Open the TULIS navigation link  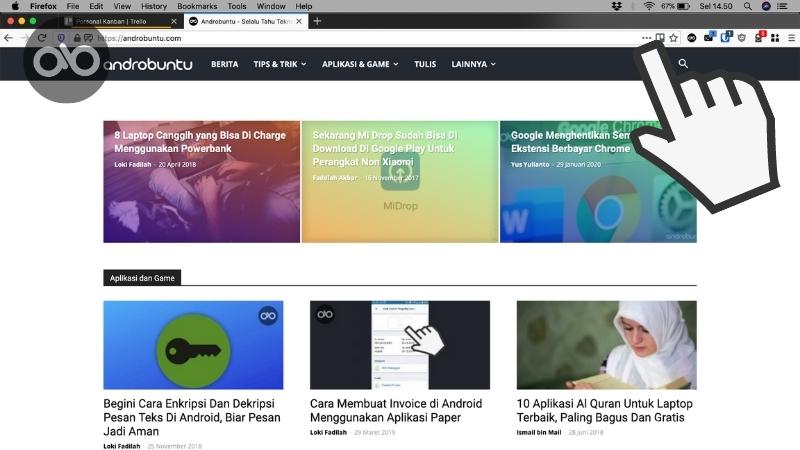point(425,64)
